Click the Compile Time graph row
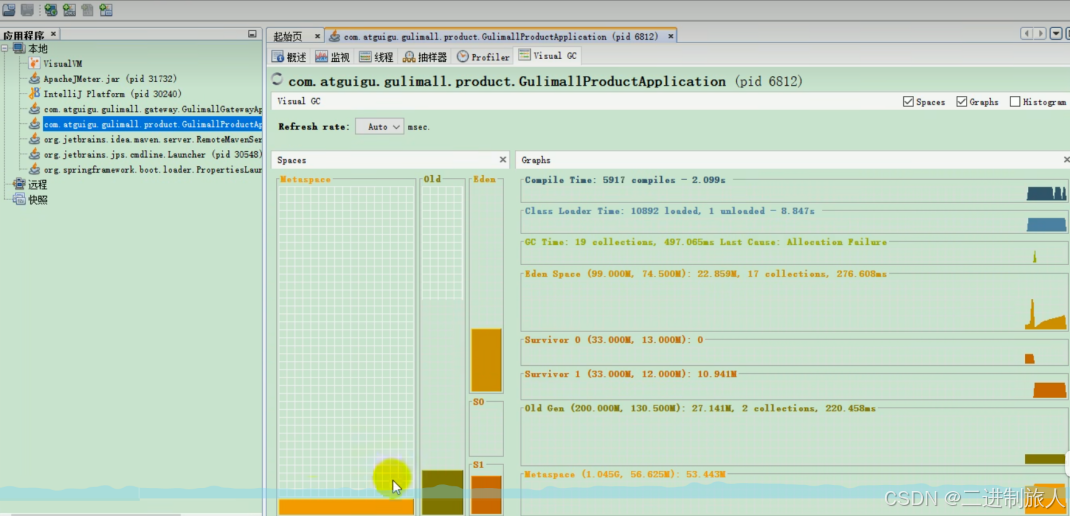The width and height of the screenshot is (1070, 516). click(x=794, y=189)
